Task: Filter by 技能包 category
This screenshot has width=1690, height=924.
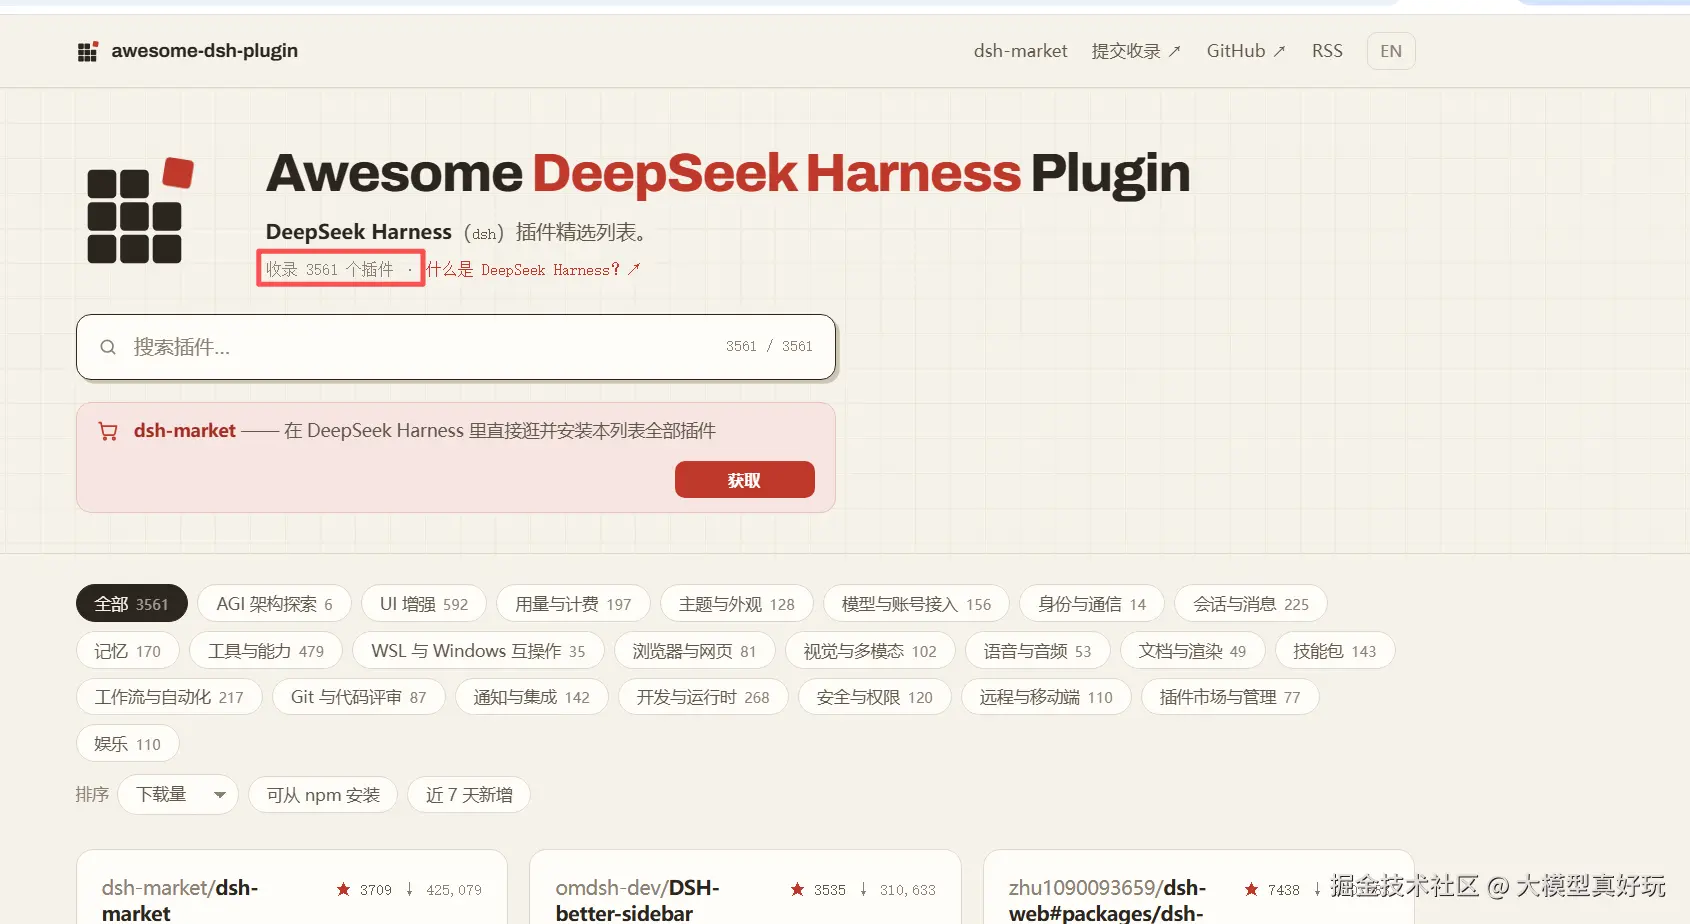Action: point(1335,650)
